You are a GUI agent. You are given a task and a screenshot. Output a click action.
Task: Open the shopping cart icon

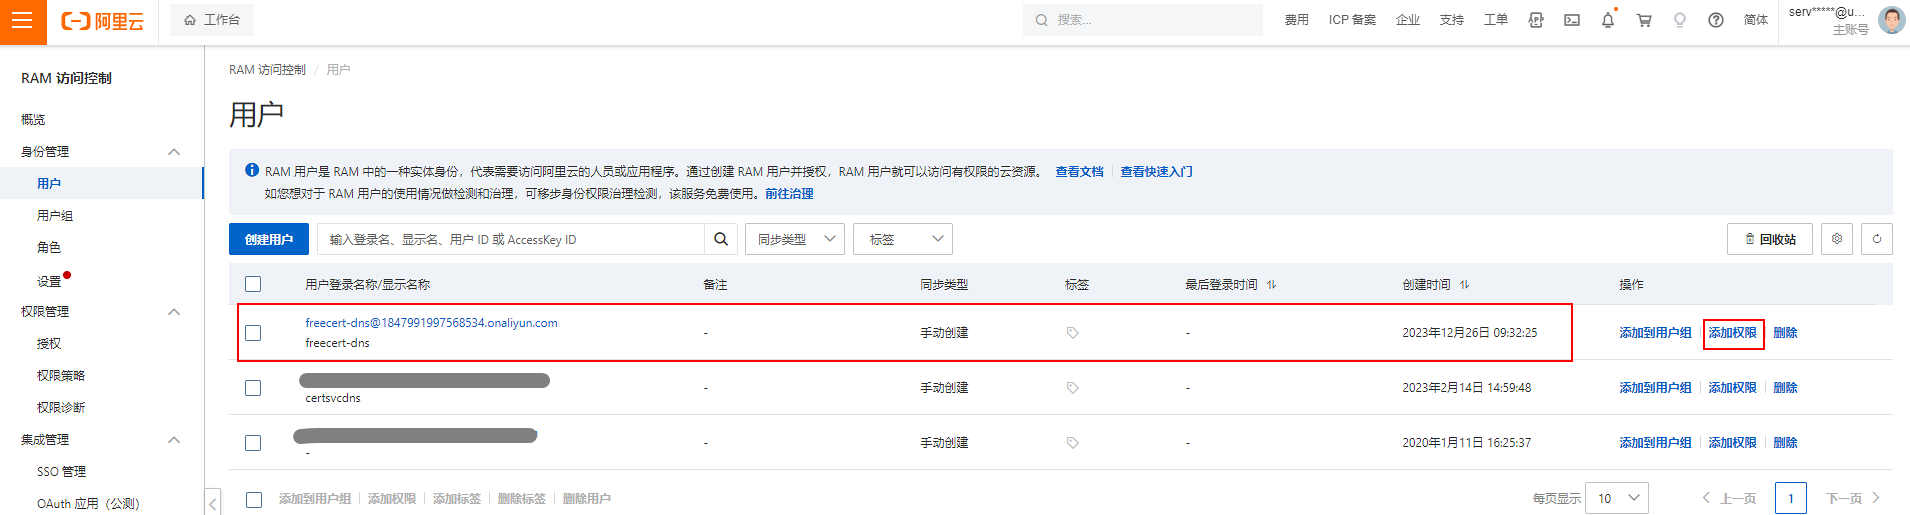[1644, 20]
